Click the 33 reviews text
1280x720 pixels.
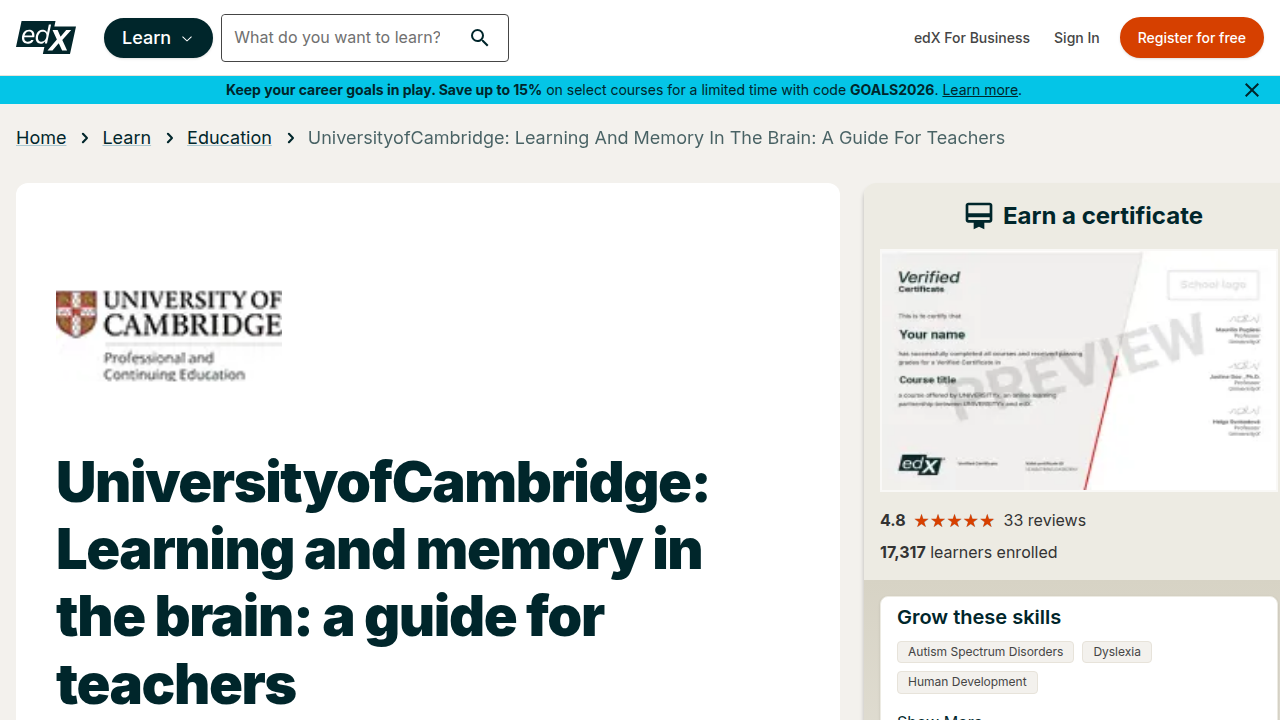(1045, 521)
